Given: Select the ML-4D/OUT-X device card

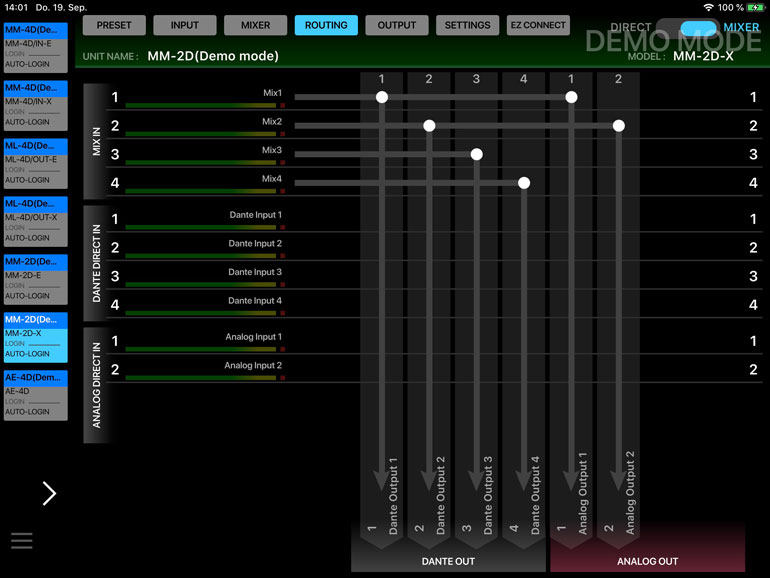Looking at the screenshot, I should point(36,221).
